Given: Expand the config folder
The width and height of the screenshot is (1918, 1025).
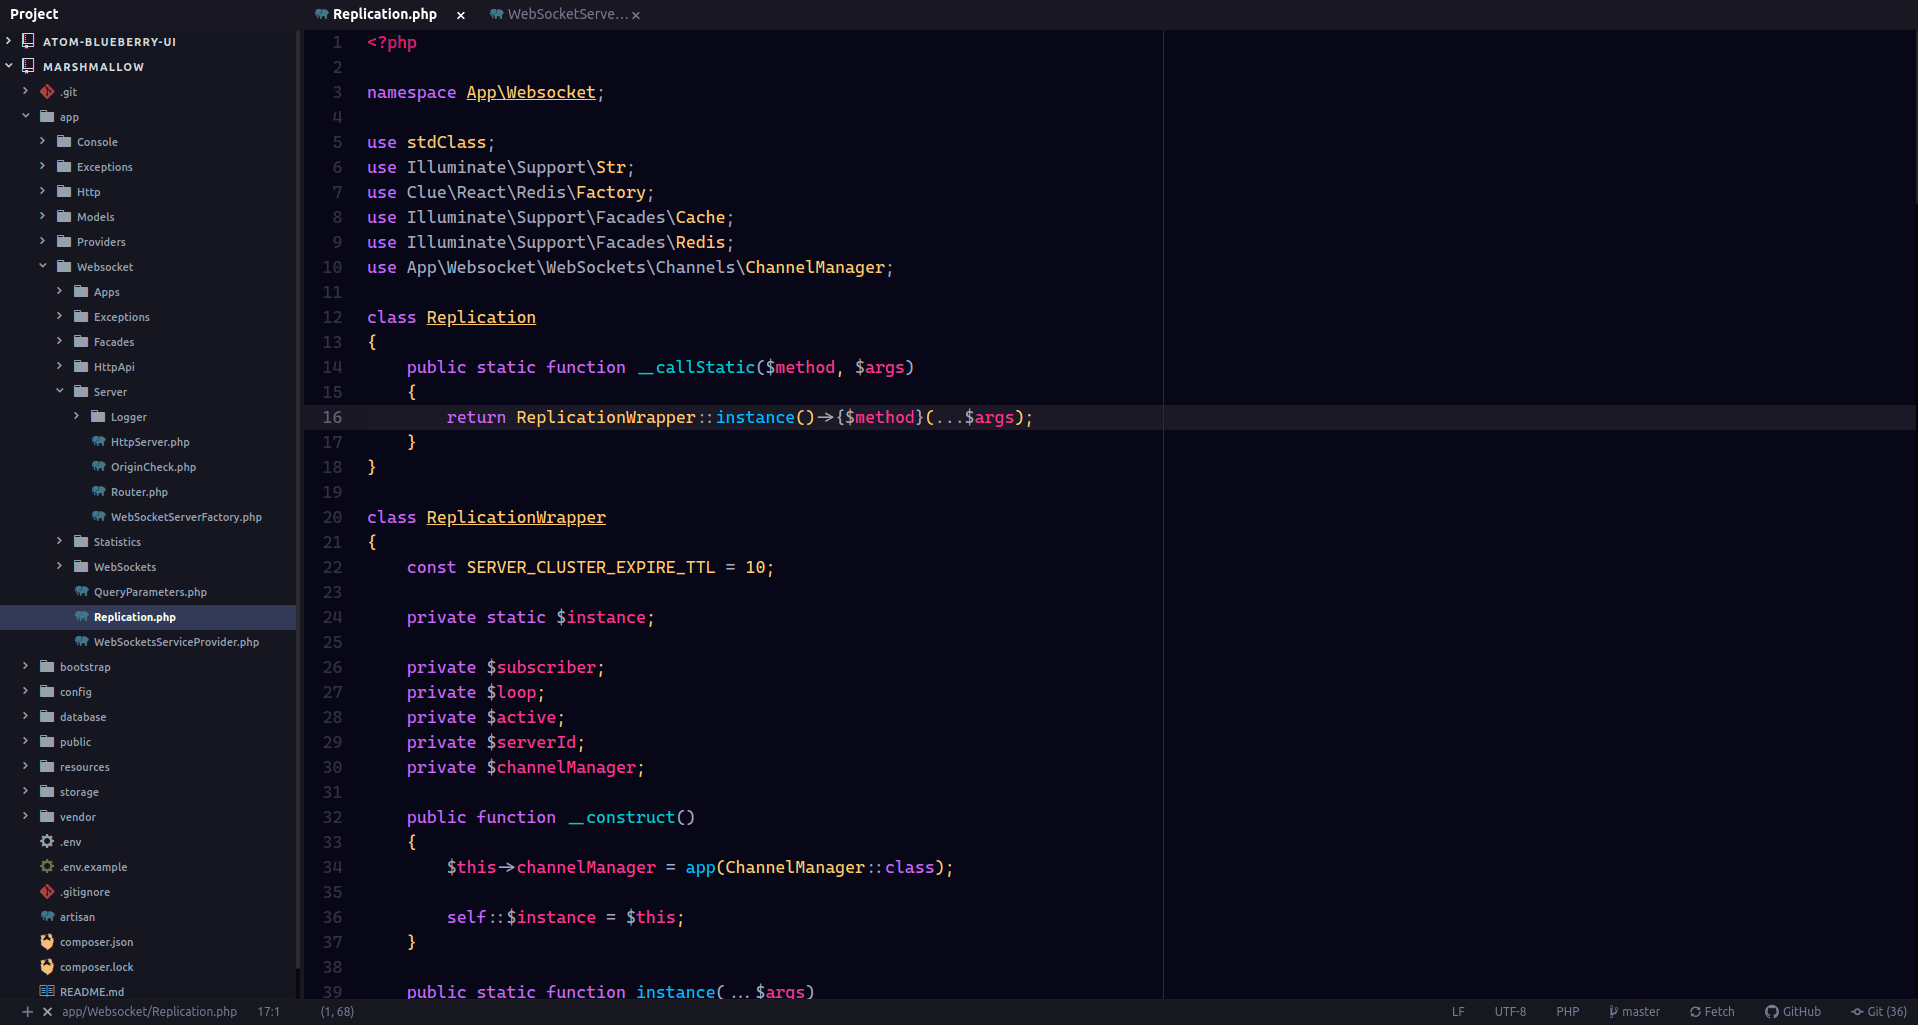Looking at the screenshot, I should point(26,691).
